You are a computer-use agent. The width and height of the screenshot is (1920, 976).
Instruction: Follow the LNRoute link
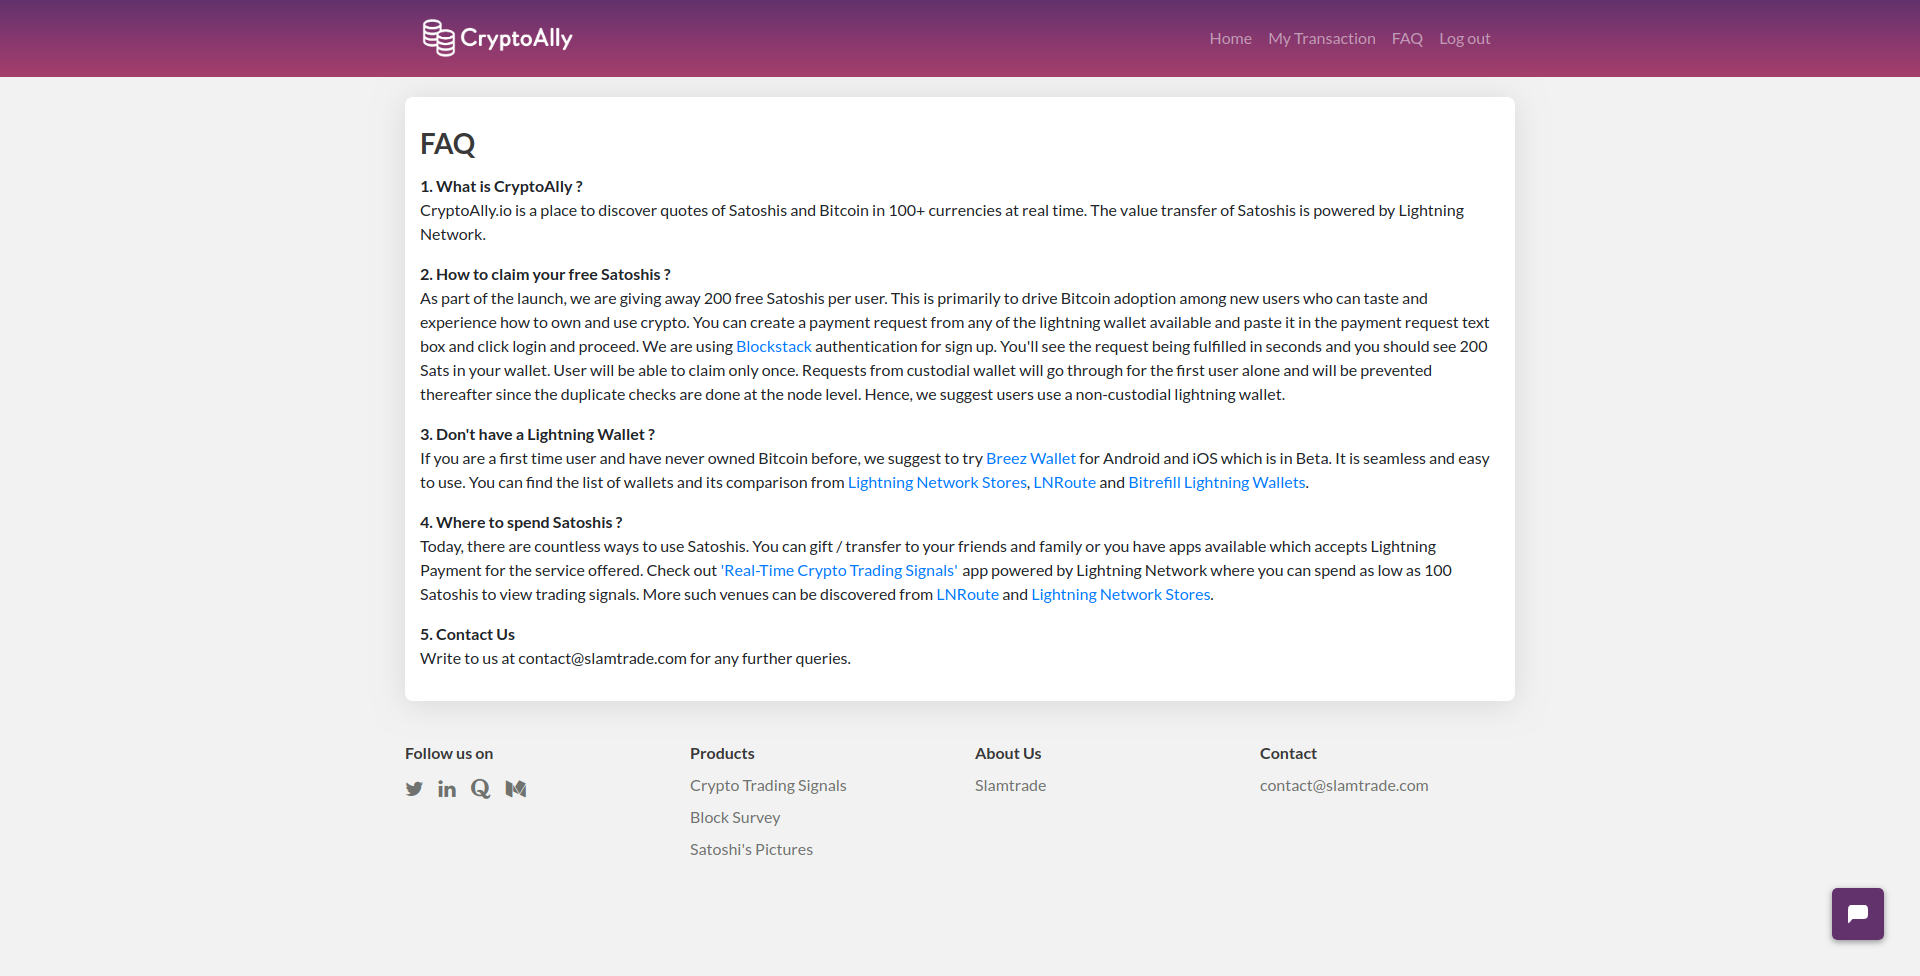click(1064, 482)
